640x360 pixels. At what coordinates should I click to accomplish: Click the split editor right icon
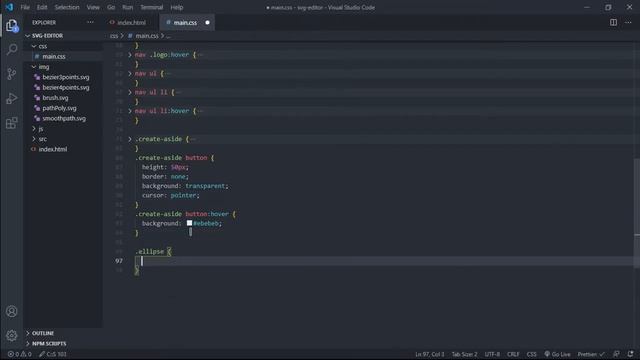(x=613, y=22)
